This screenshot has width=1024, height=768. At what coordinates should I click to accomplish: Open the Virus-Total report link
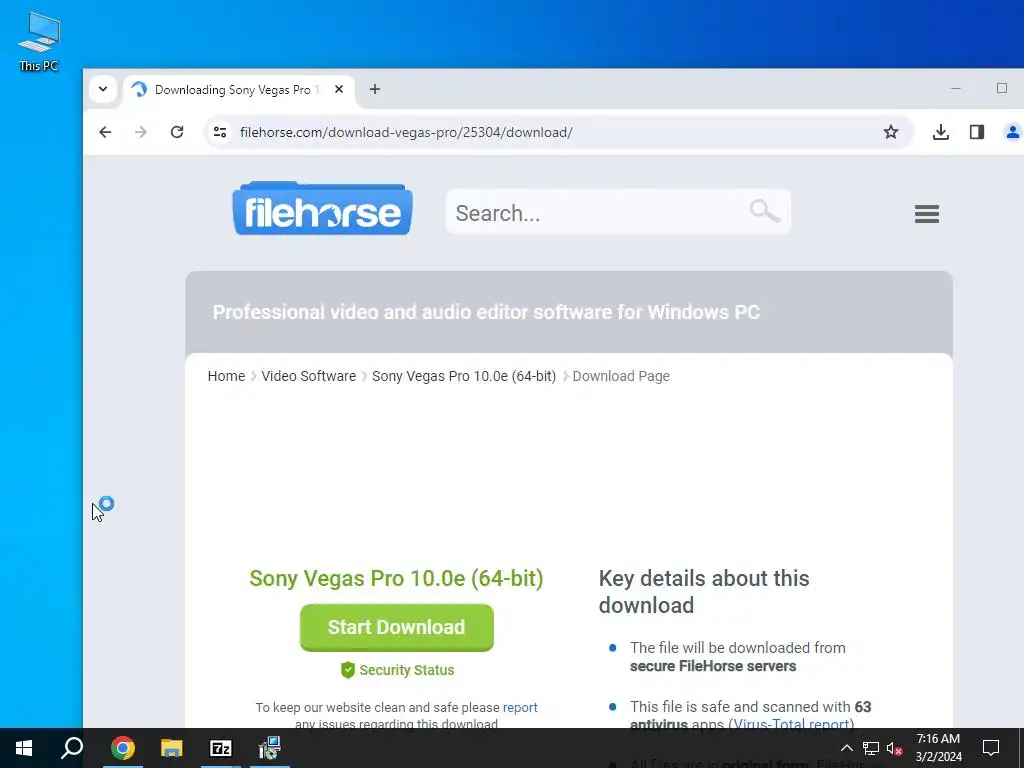(791, 724)
